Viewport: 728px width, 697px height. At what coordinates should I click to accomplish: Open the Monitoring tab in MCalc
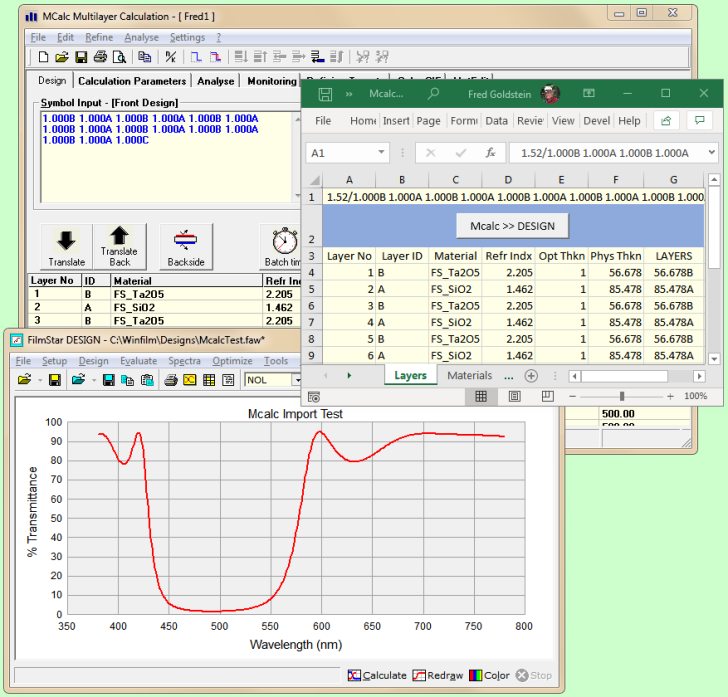272,81
